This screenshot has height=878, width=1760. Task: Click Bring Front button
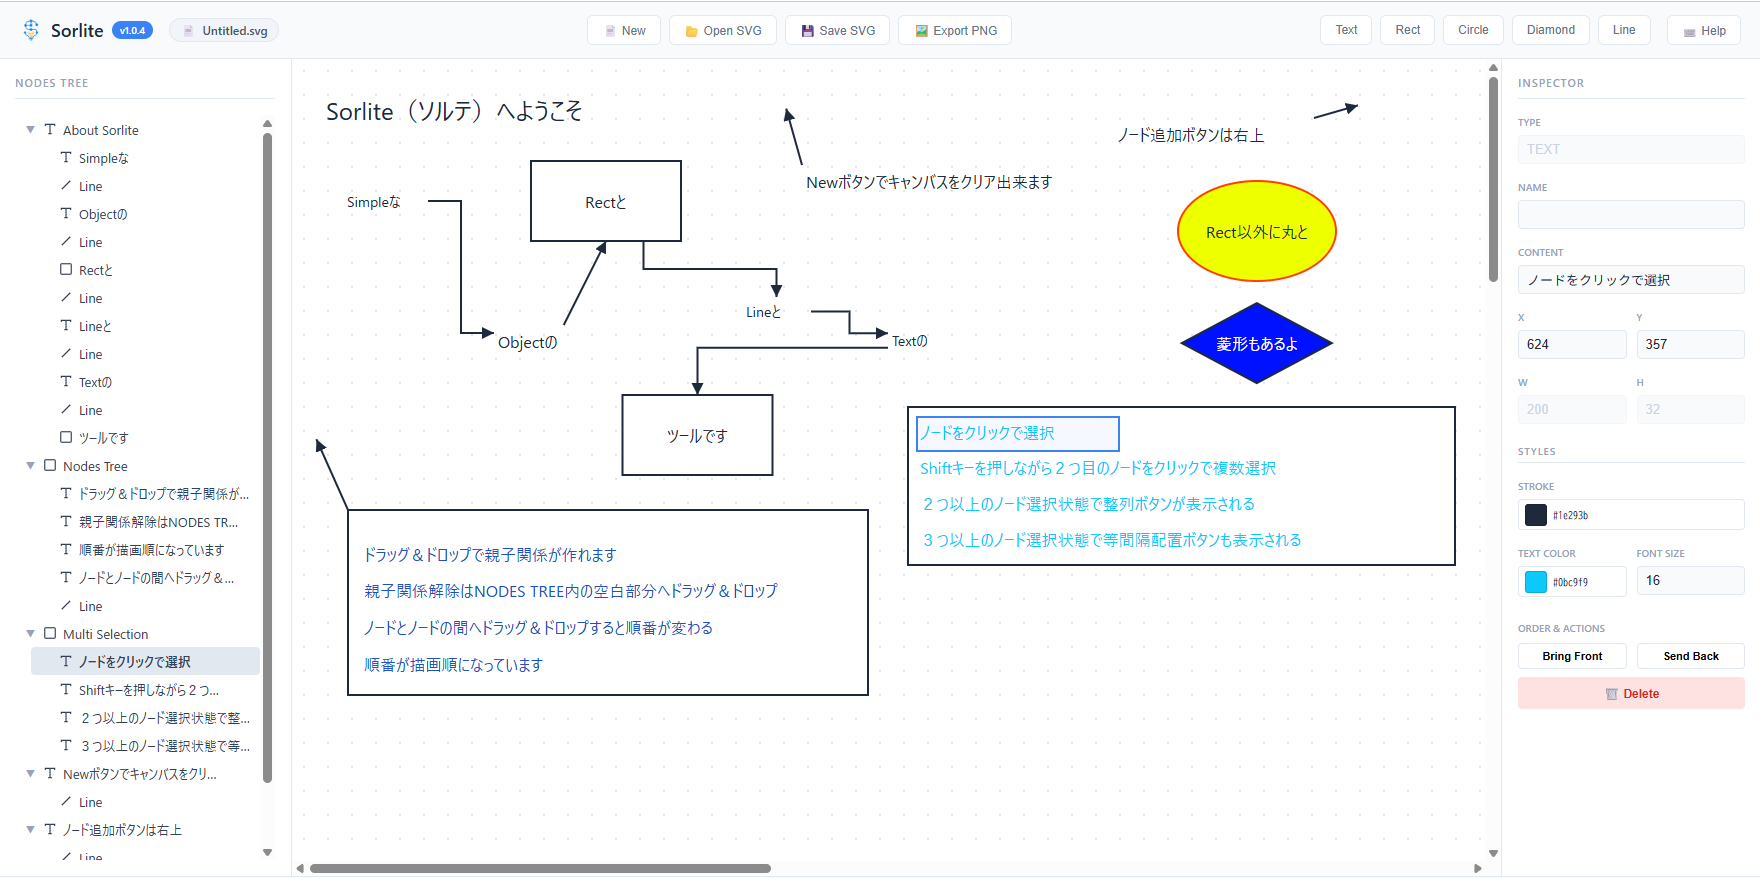[1572, 656]
